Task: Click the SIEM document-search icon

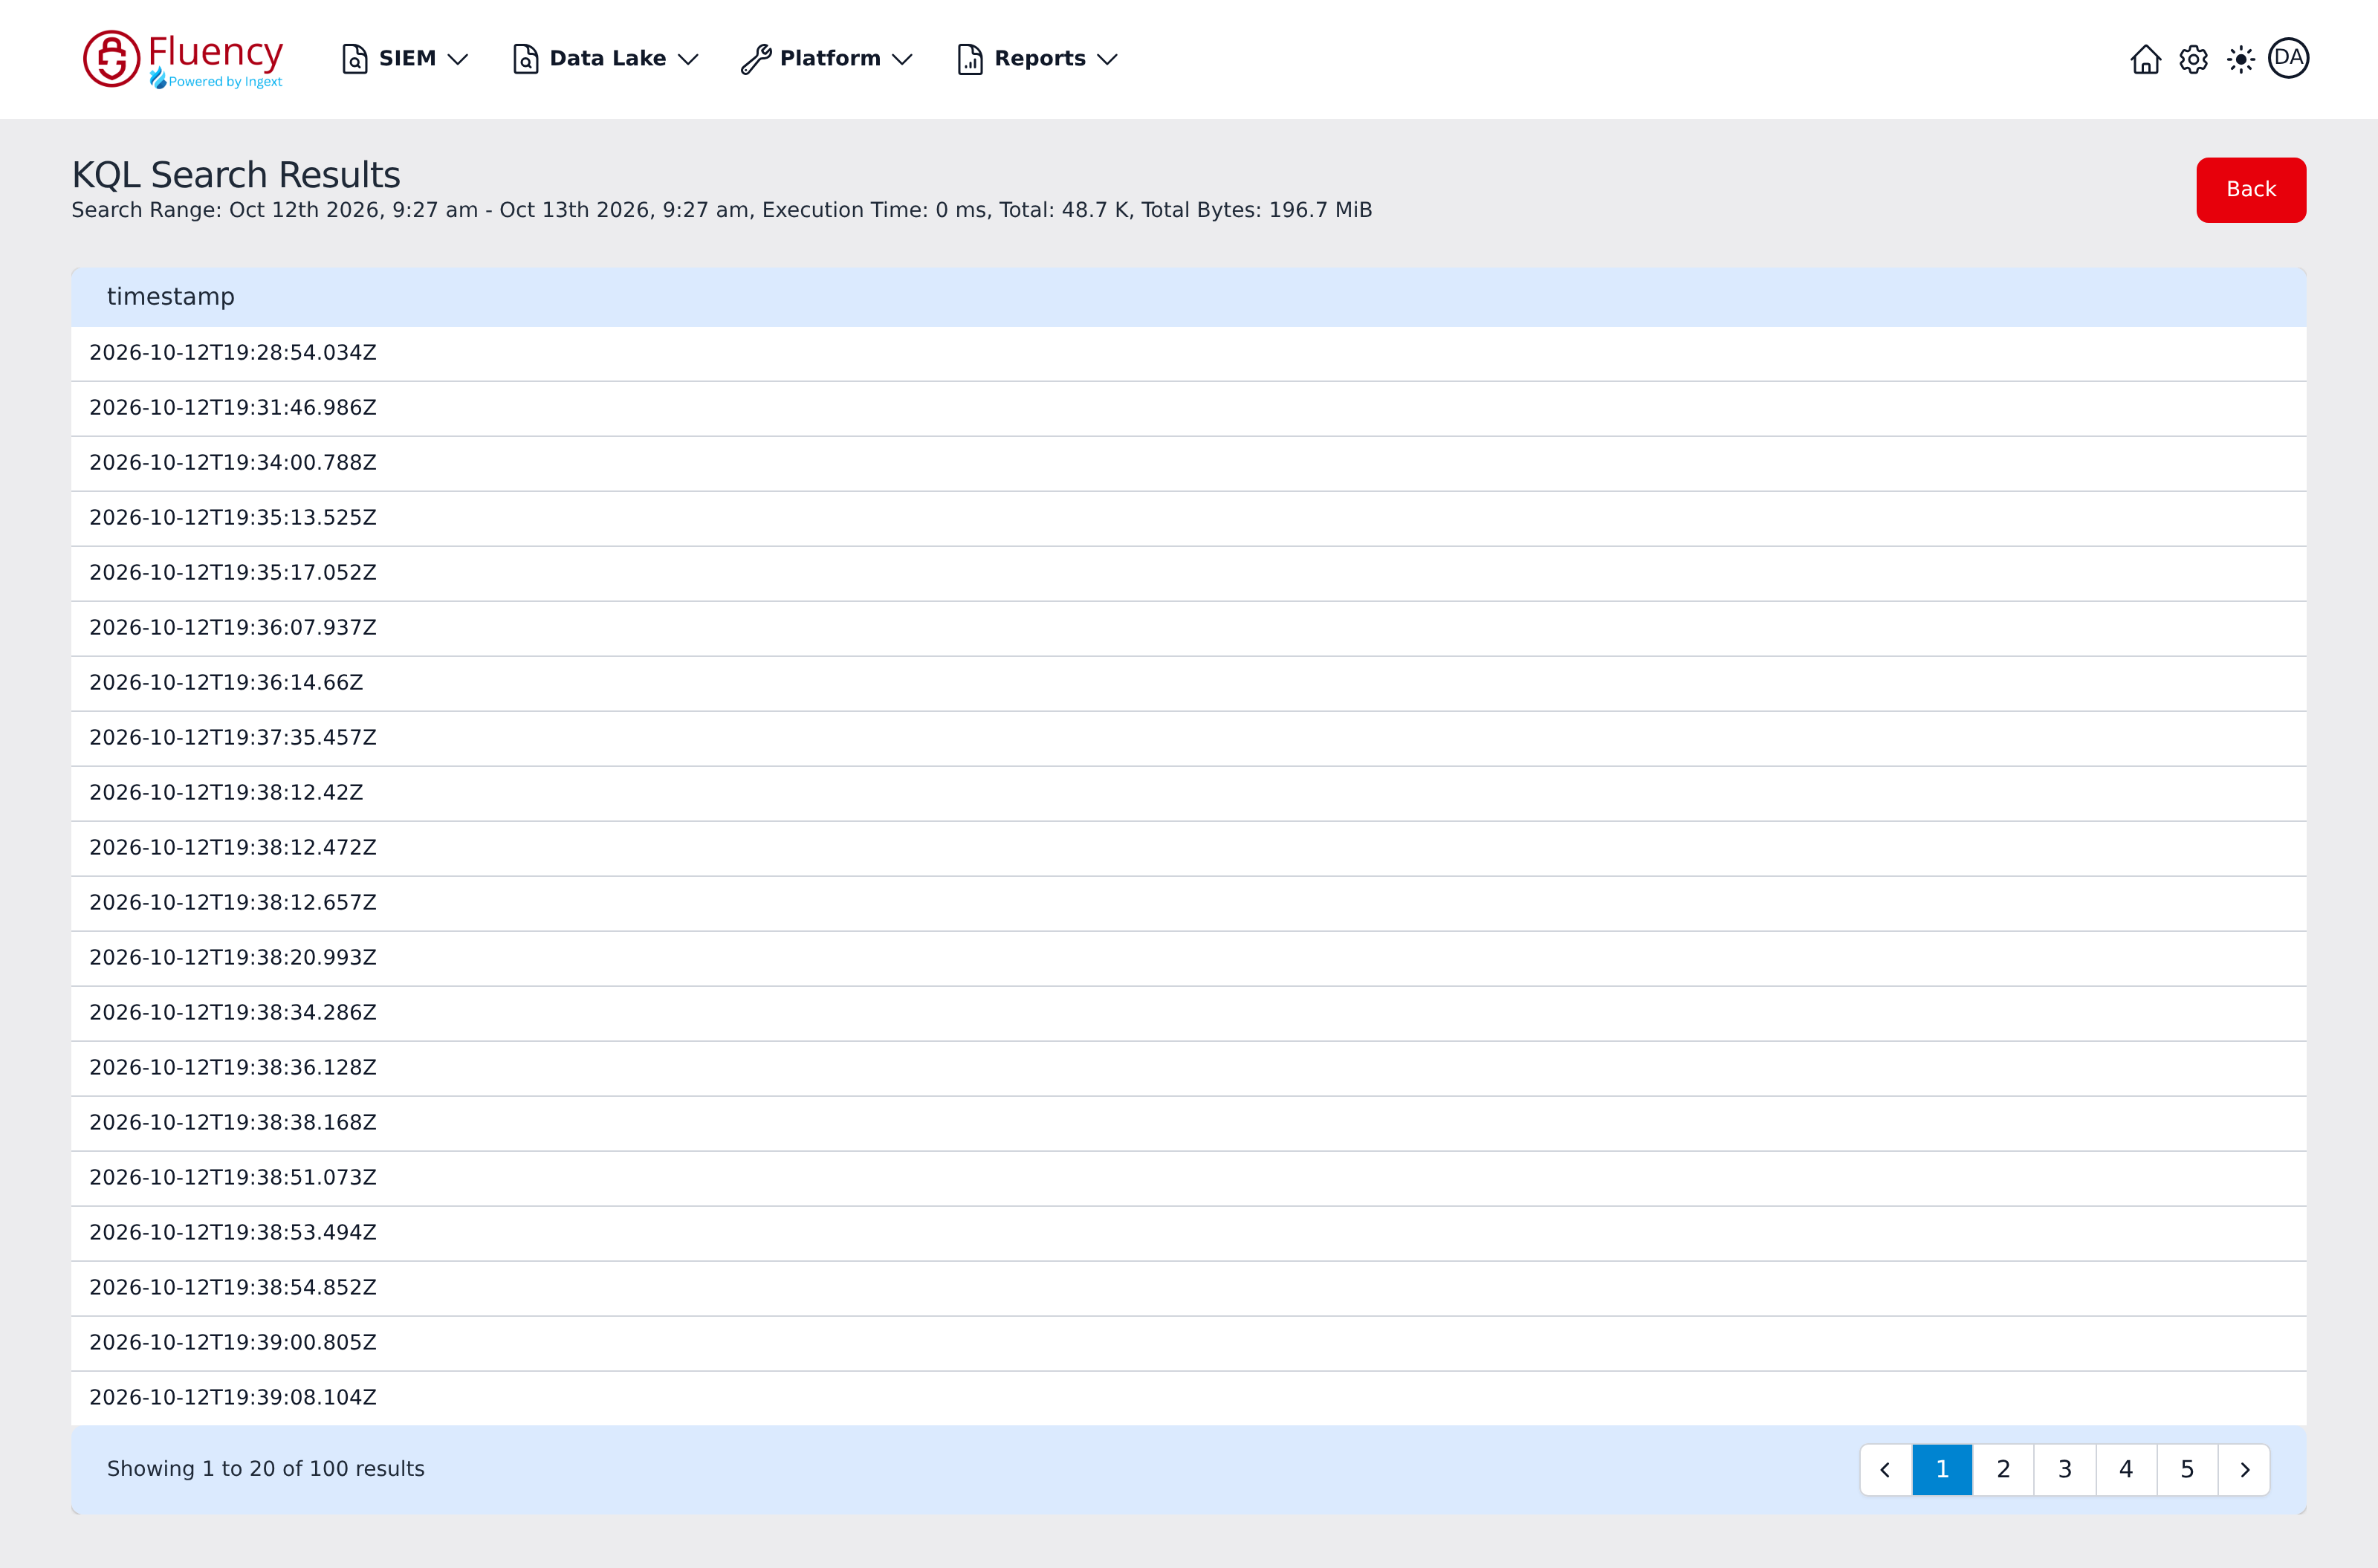Action: (354, 59)
